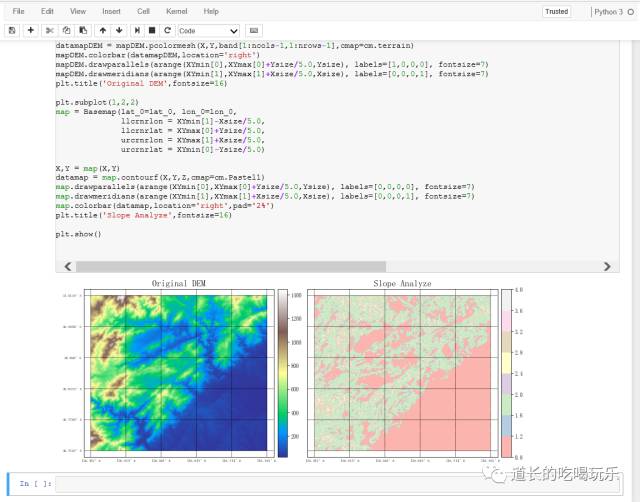Open the View menu
Screen dimensions: 640x502
[x=78, y=11]
